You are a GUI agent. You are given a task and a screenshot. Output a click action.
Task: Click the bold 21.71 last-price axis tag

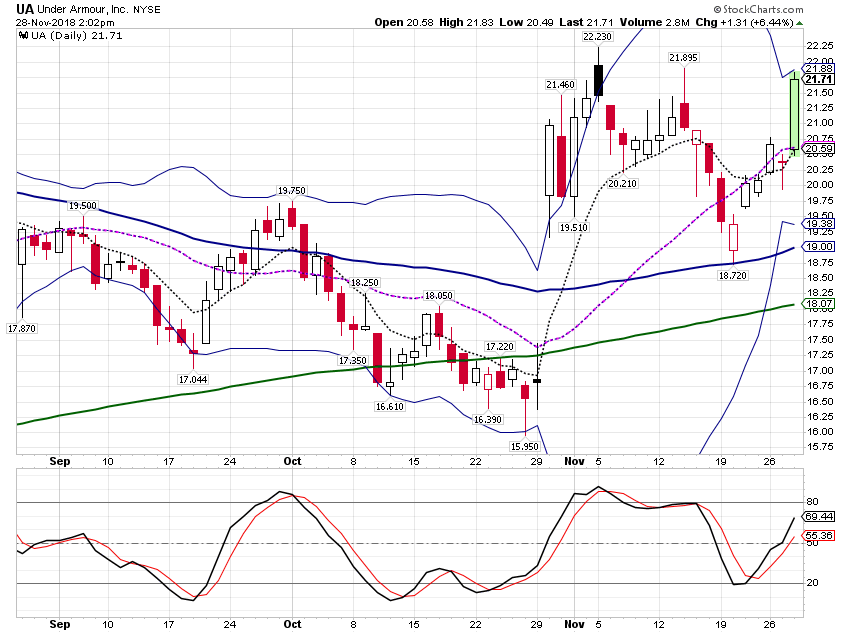819,80
